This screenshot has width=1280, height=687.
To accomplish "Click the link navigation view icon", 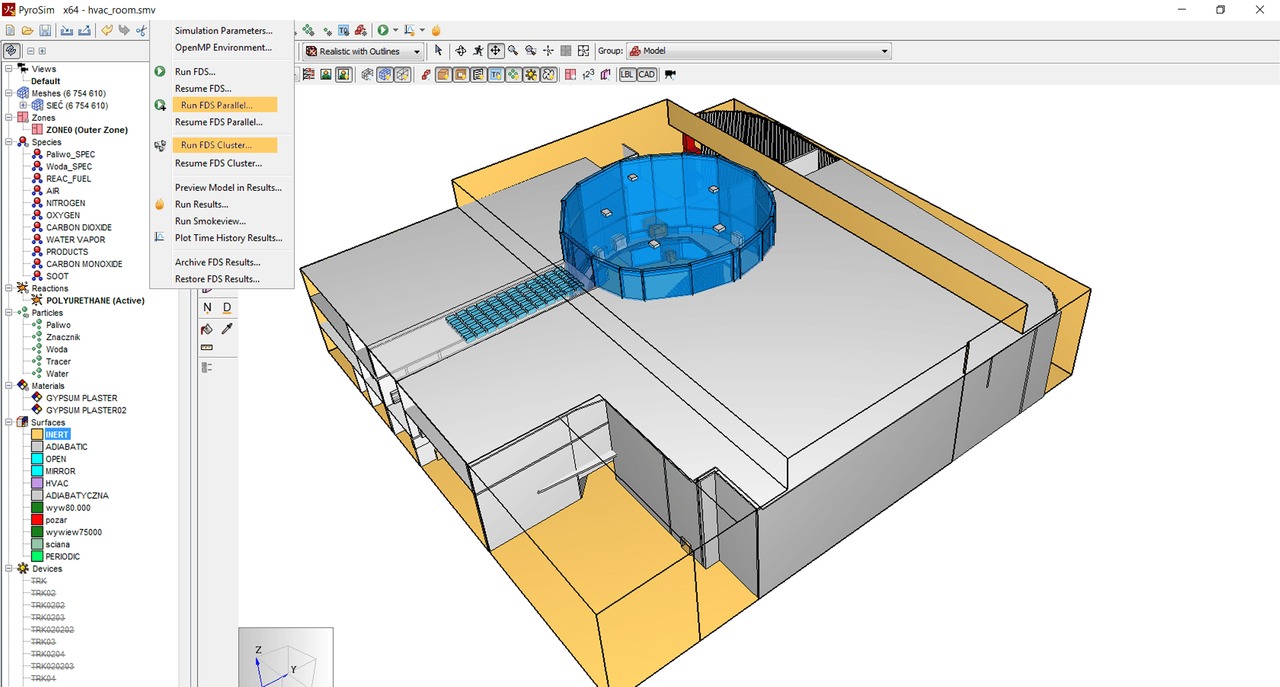I will [11, 51].
